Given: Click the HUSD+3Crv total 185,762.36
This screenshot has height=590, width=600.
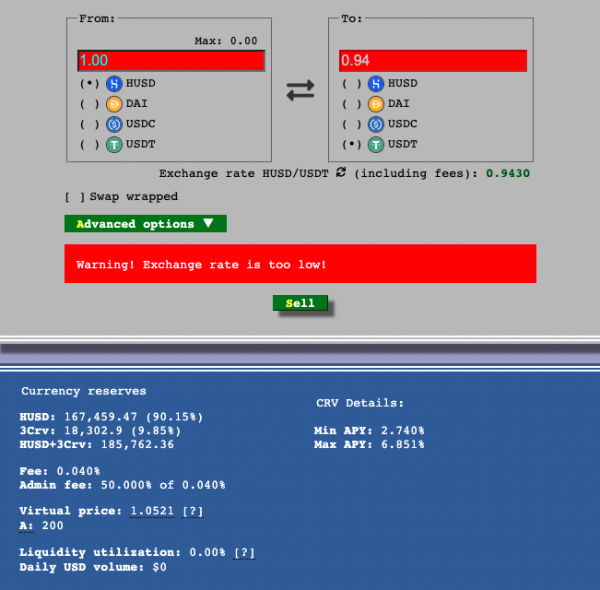Looking at the screenshot, I should 137,444.
